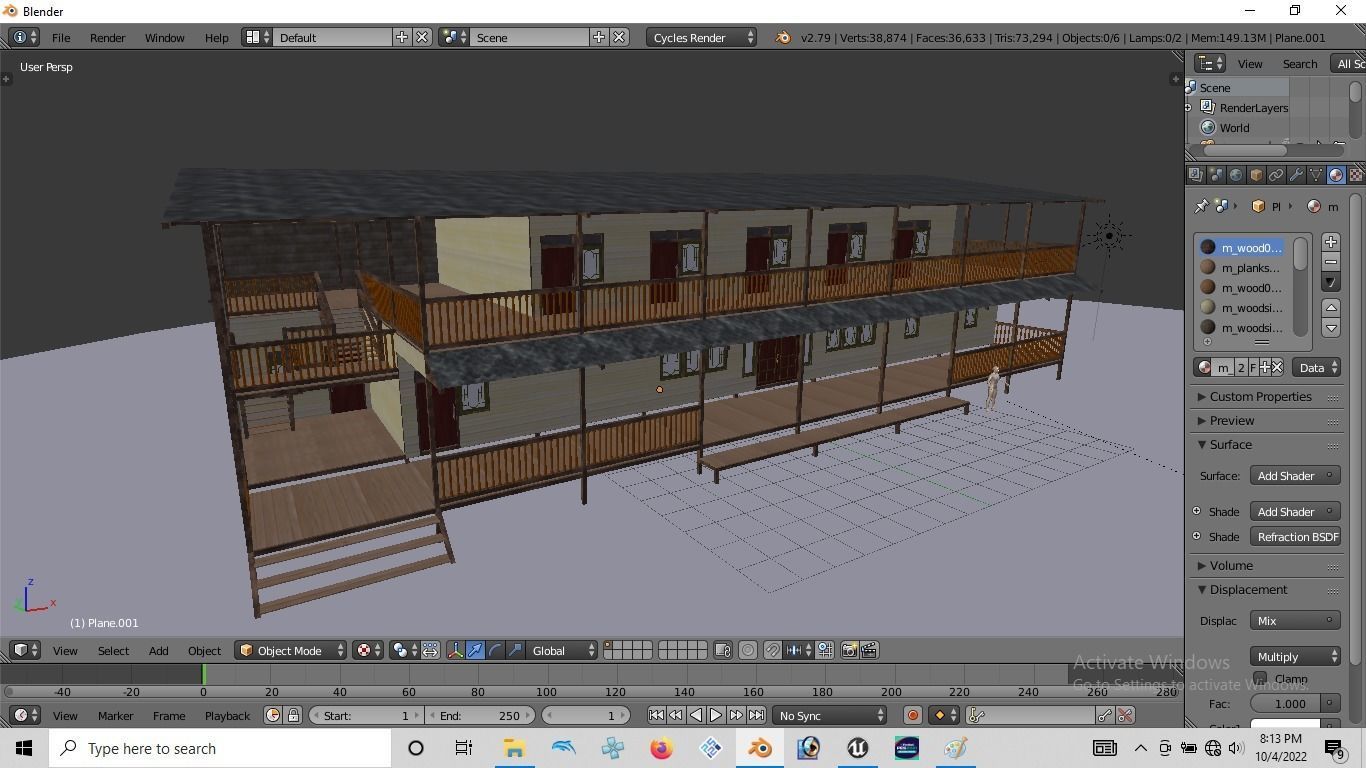Open the No Sync playback dropdown
This screenshot has width=1366, height=768.
pos(829,715)
